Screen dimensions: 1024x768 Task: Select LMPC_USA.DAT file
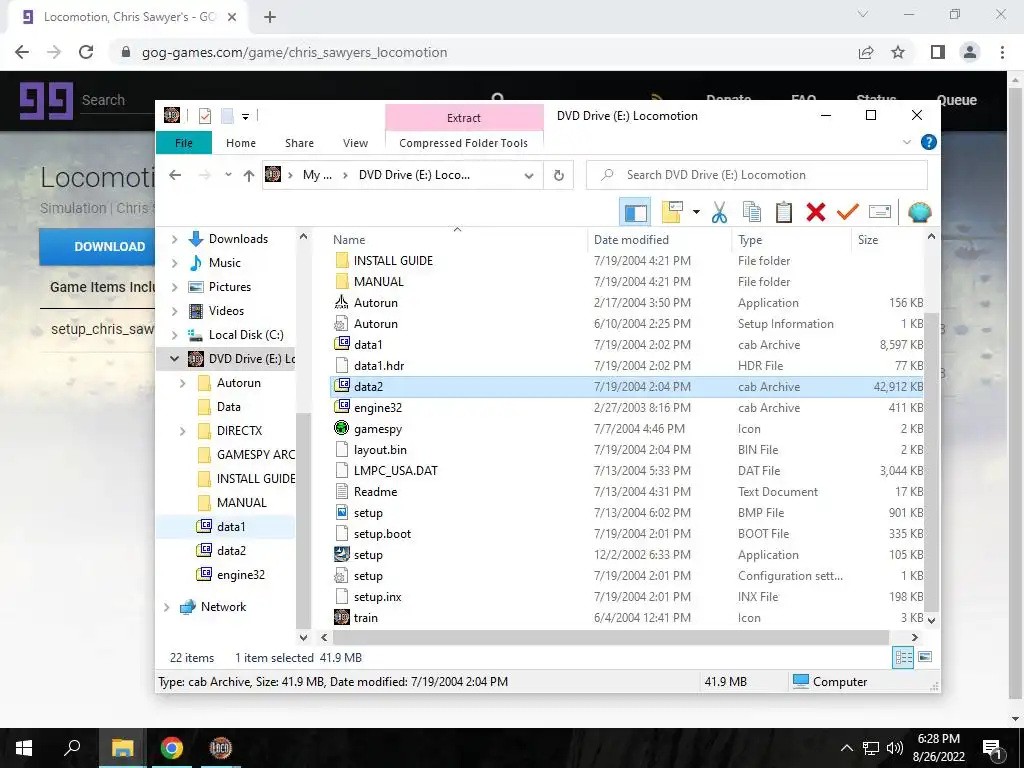click(x=395, y=471)
